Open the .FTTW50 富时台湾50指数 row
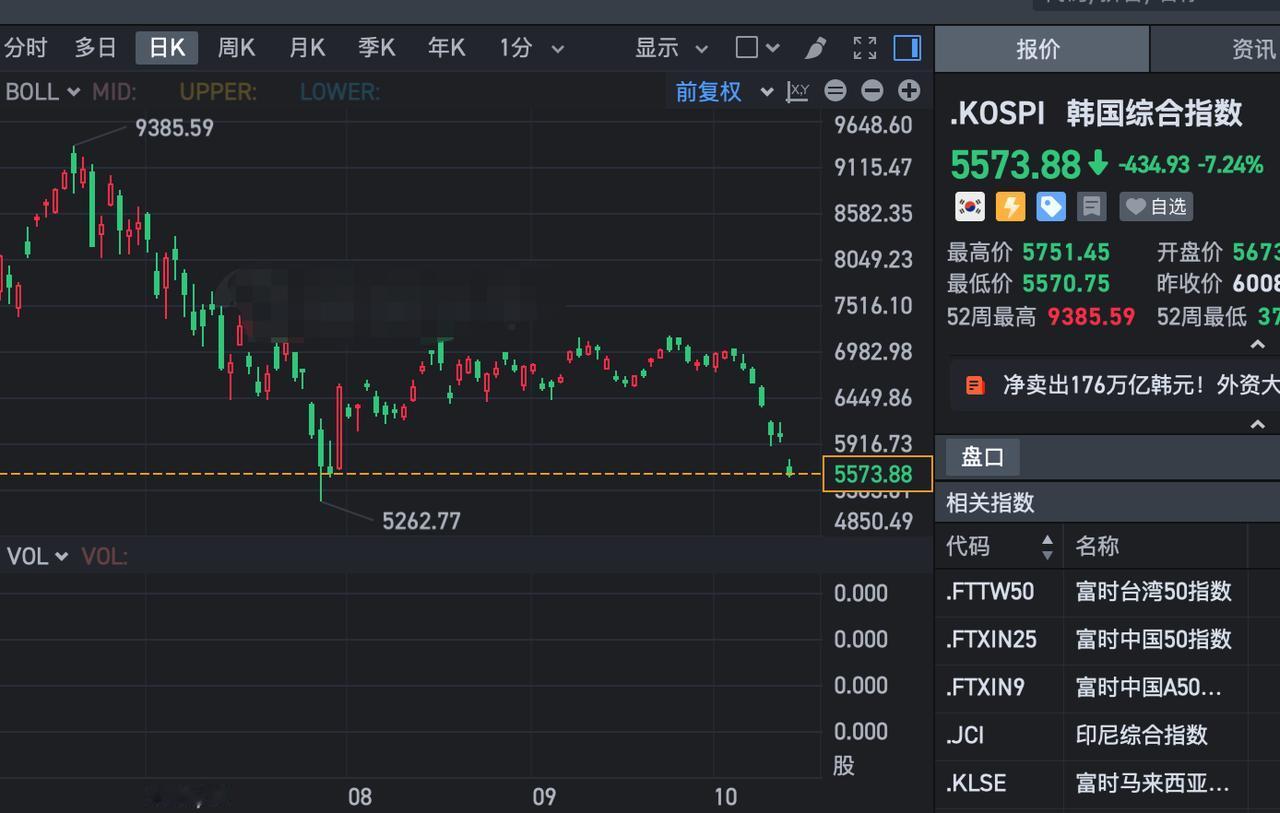The width and height of the screenshot is (1280, 813). pos(1108,591)
